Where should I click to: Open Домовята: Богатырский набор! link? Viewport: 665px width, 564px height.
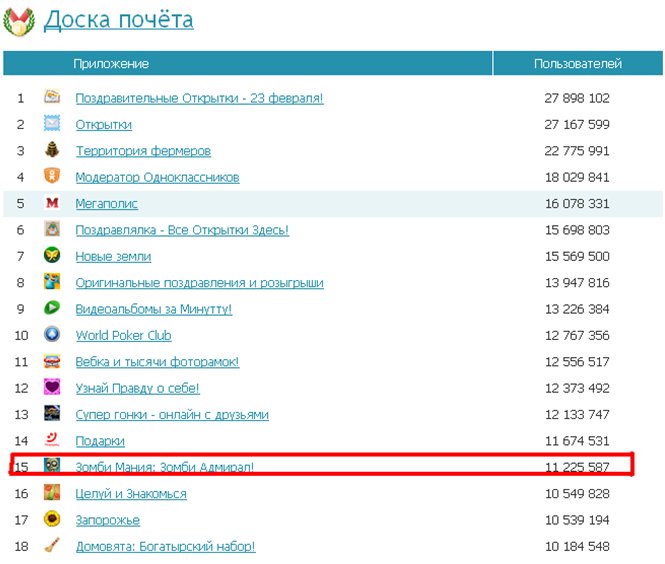click(165, 547)
